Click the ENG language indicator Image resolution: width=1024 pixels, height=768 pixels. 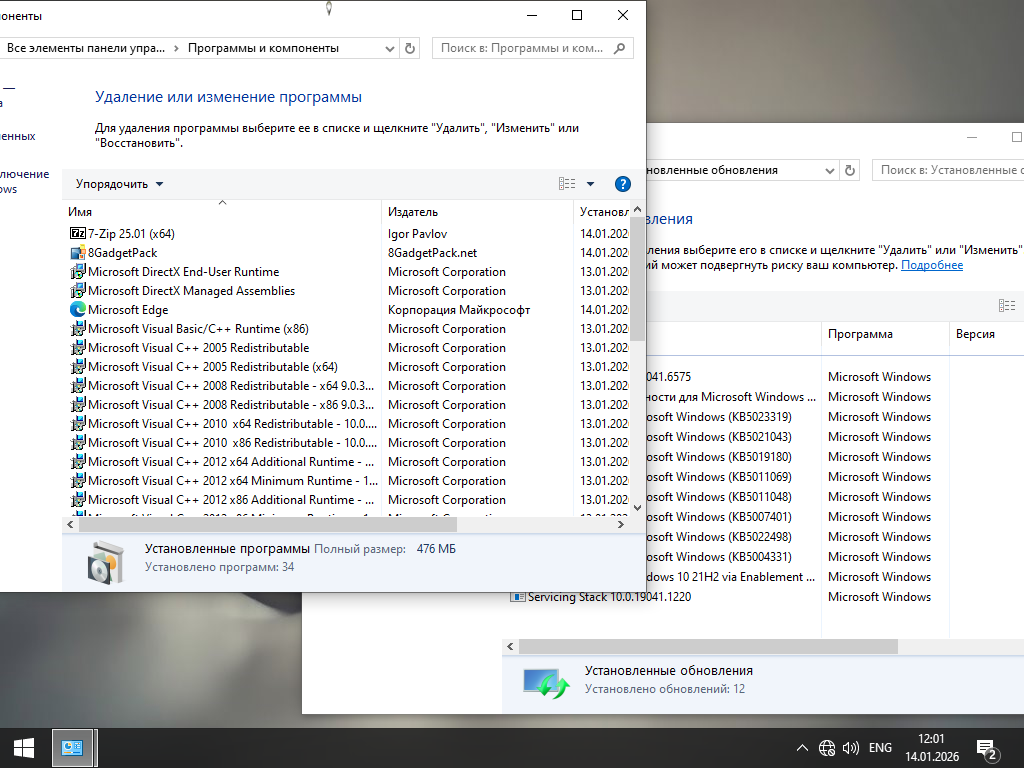coord(880,748)
